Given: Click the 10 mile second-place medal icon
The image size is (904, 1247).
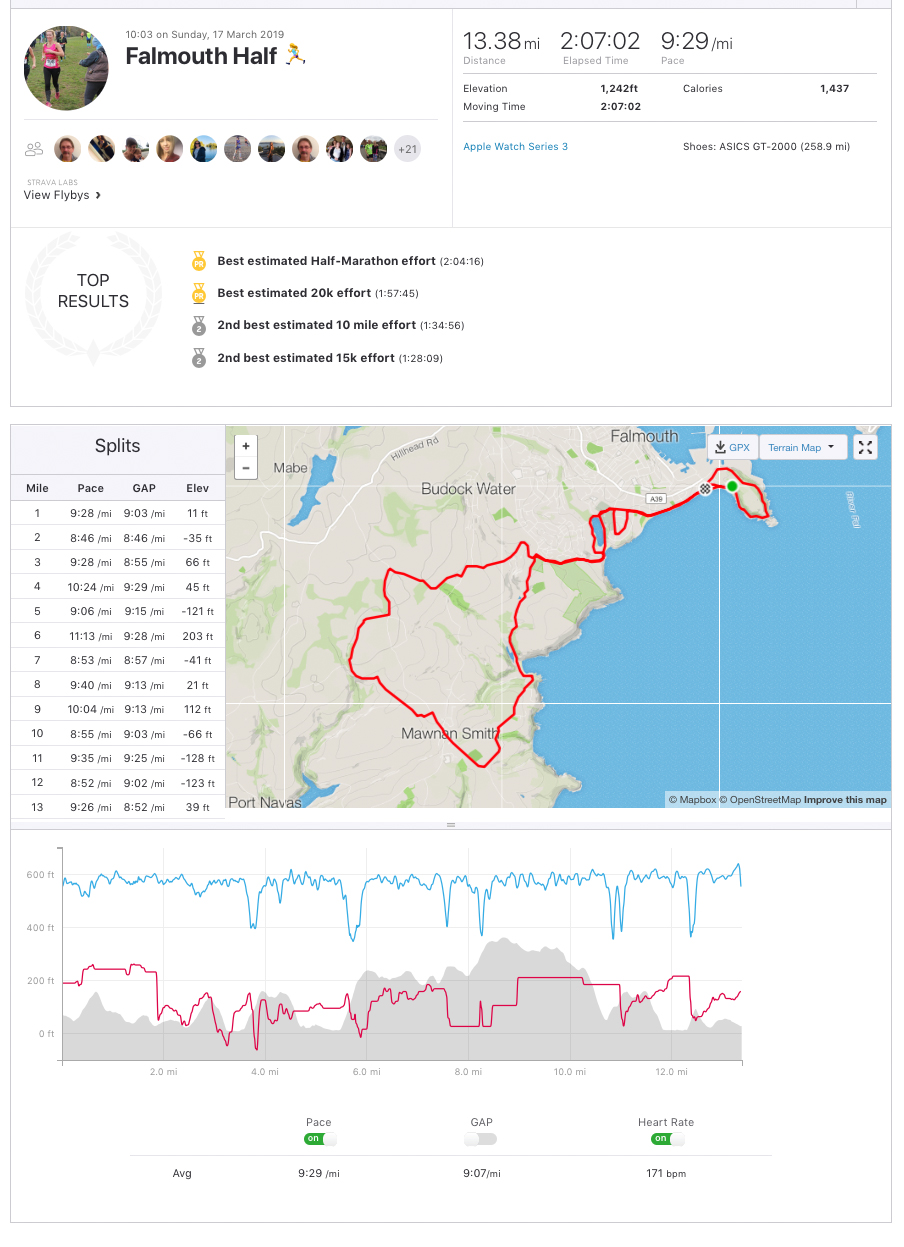Looking at the screenshot, I should click(199, 325).
